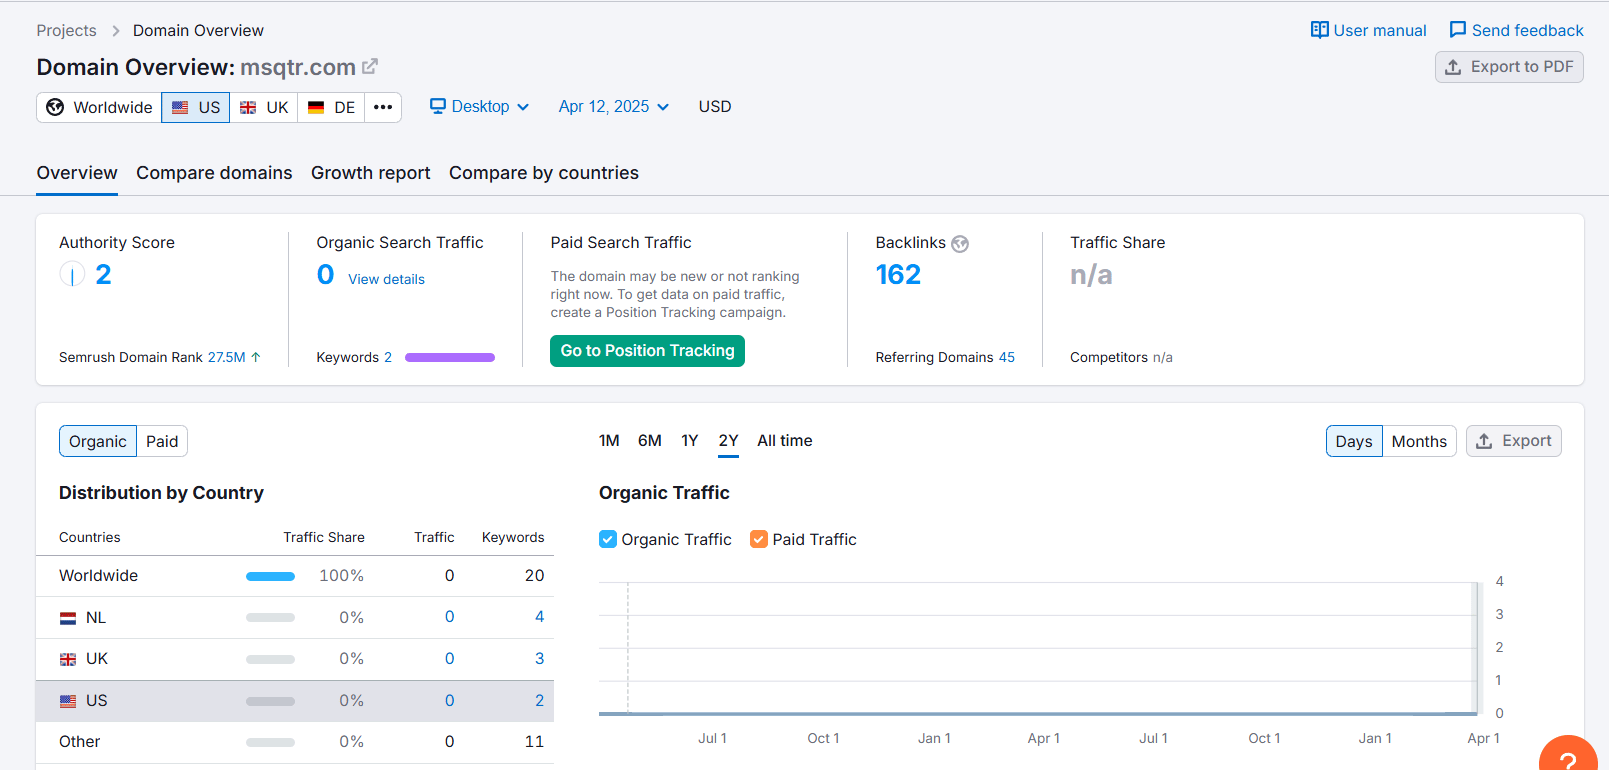1609x770 pixels.
Task: Open external link icon beside msqtr.com
Action: pyautogui.click(x=370, y=66)
